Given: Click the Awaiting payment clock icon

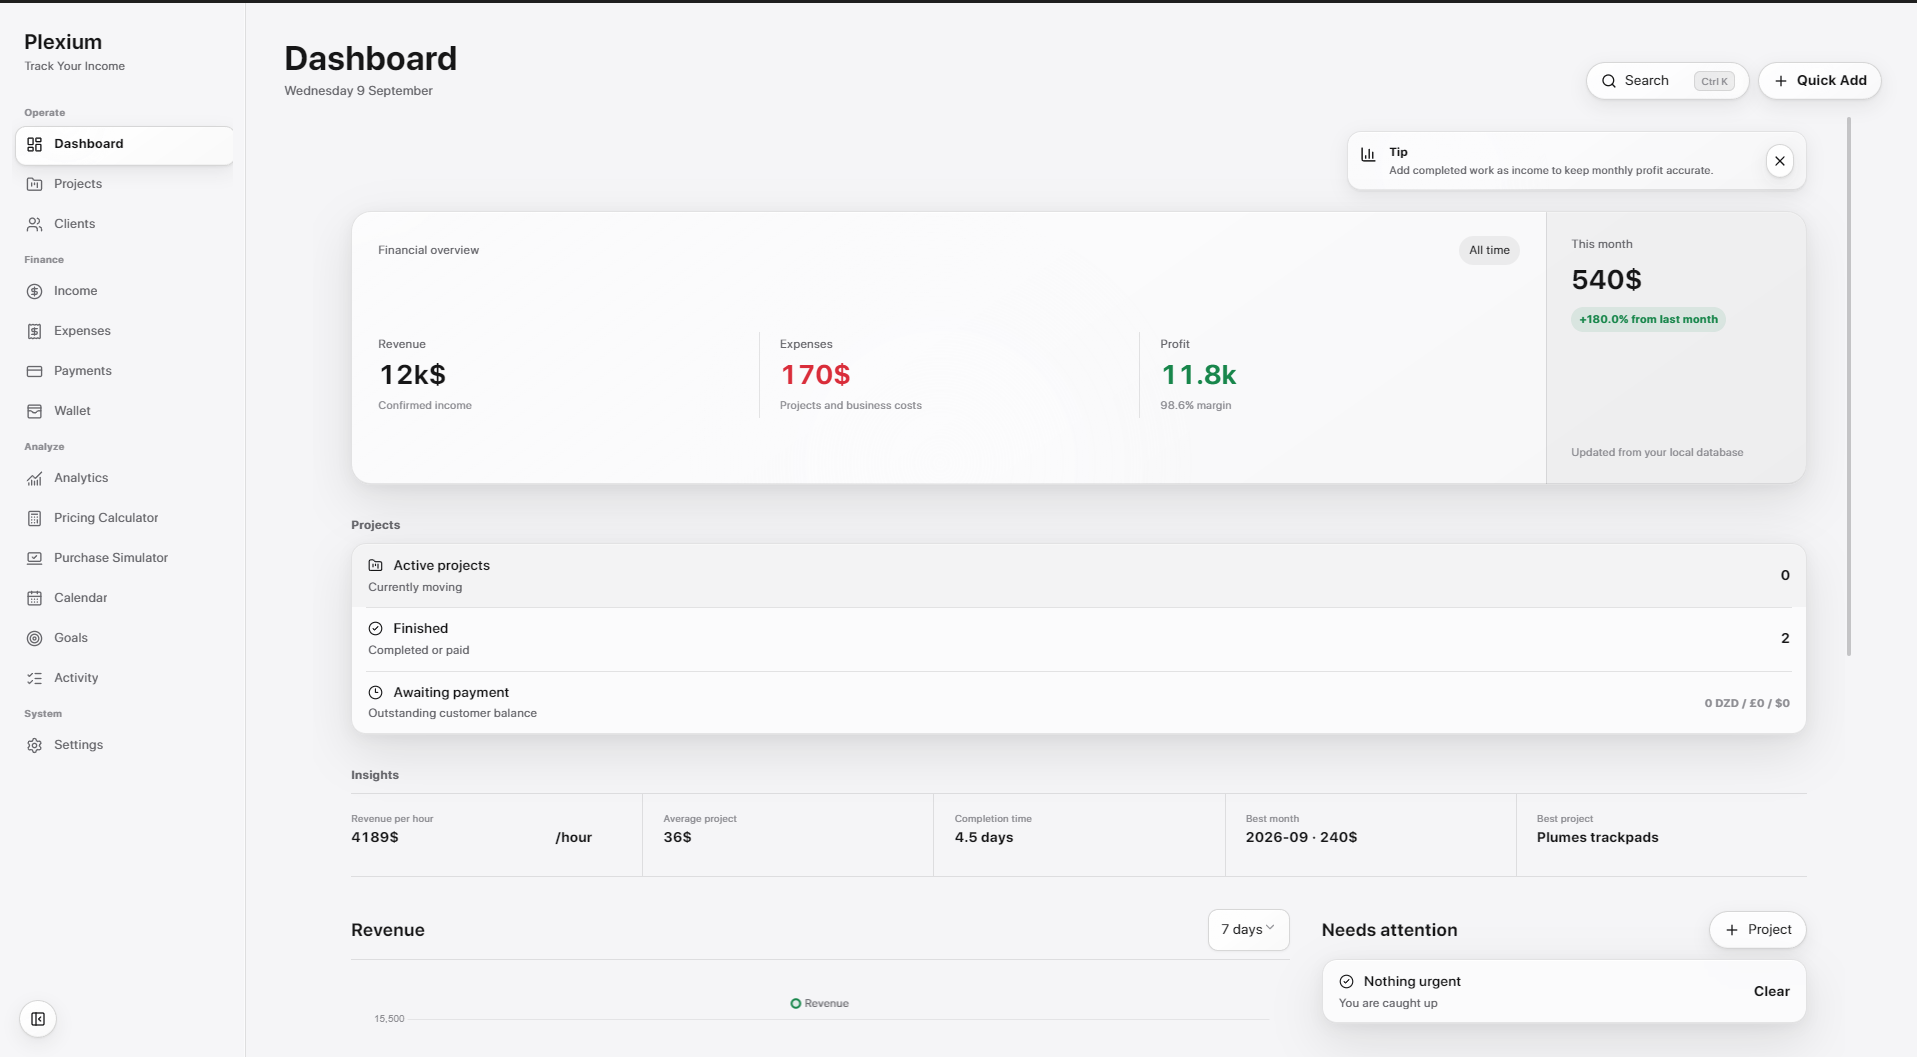Looking at the screenshot, I should click(x=376, y=692).
